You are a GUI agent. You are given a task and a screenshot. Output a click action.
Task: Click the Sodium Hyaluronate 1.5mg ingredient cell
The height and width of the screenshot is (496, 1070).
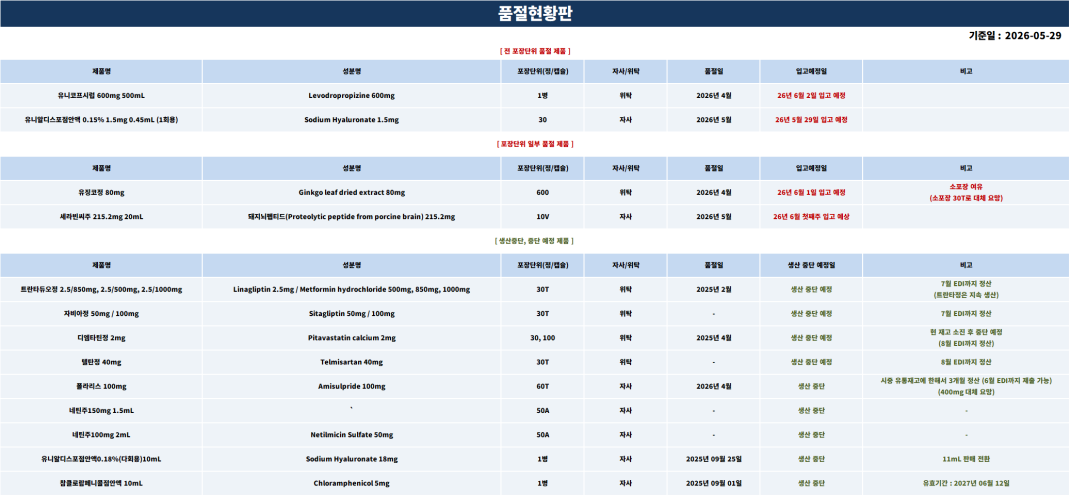pos(351,119)
